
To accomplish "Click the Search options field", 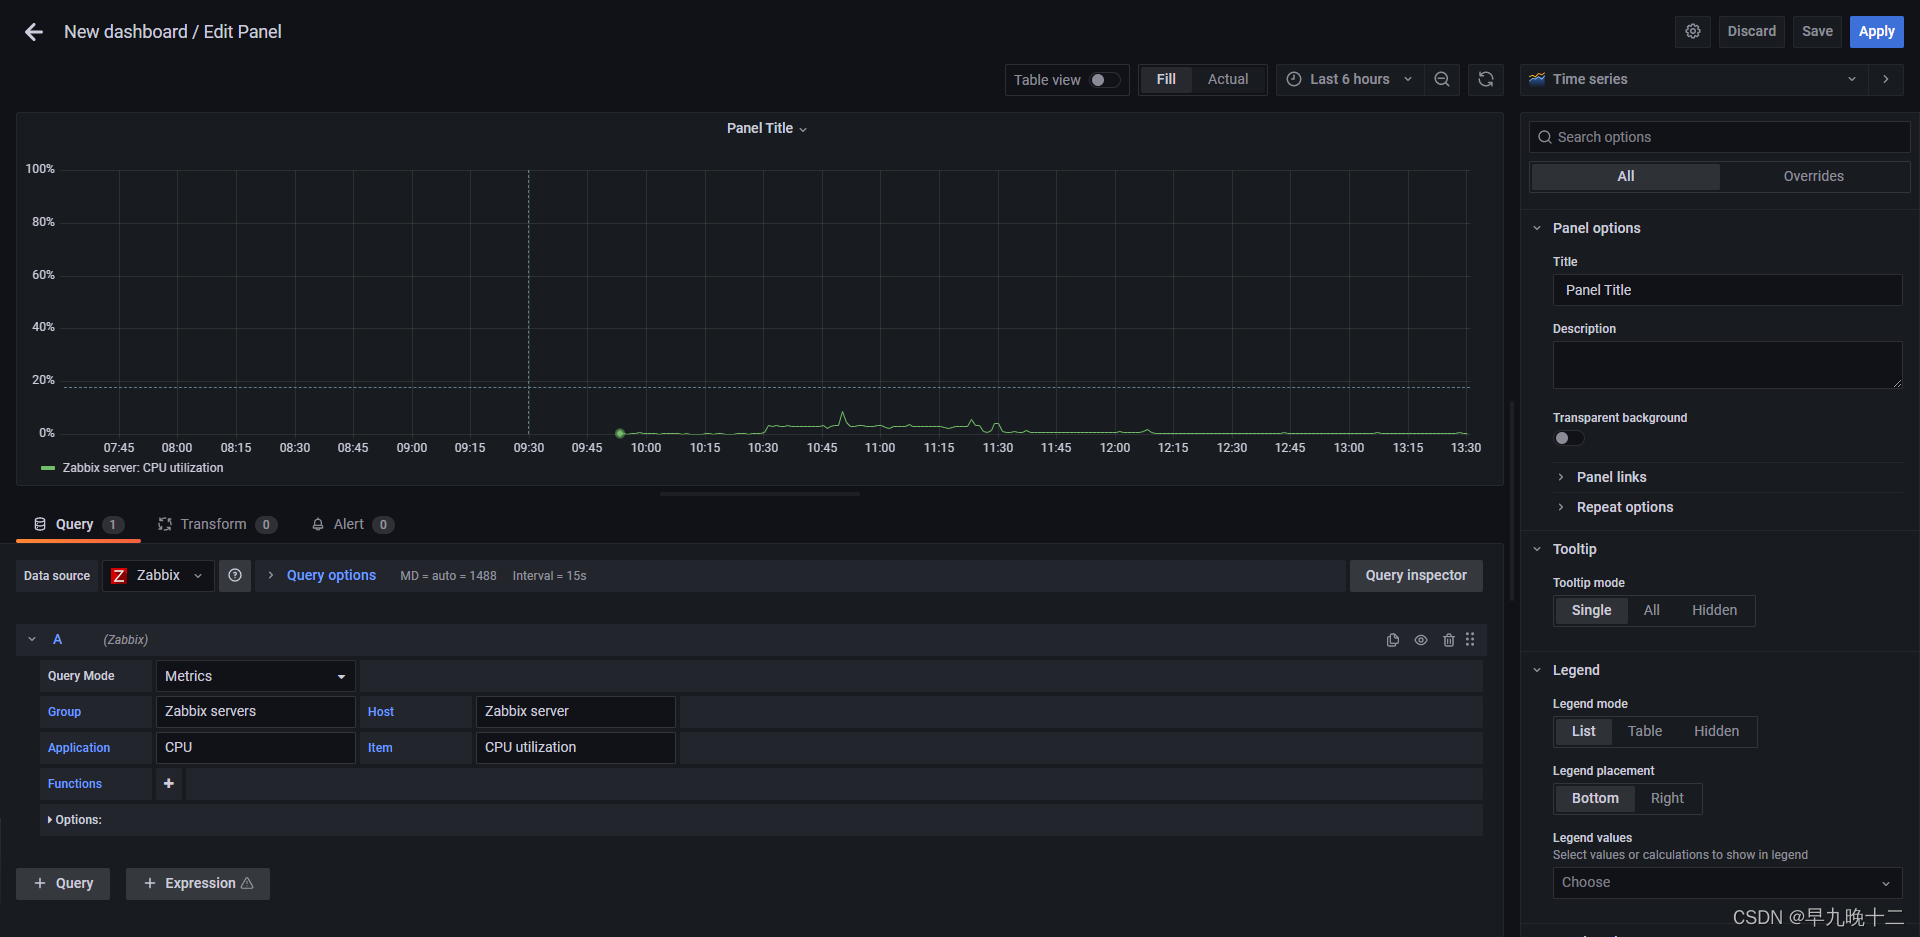I will pos(1720,137).
